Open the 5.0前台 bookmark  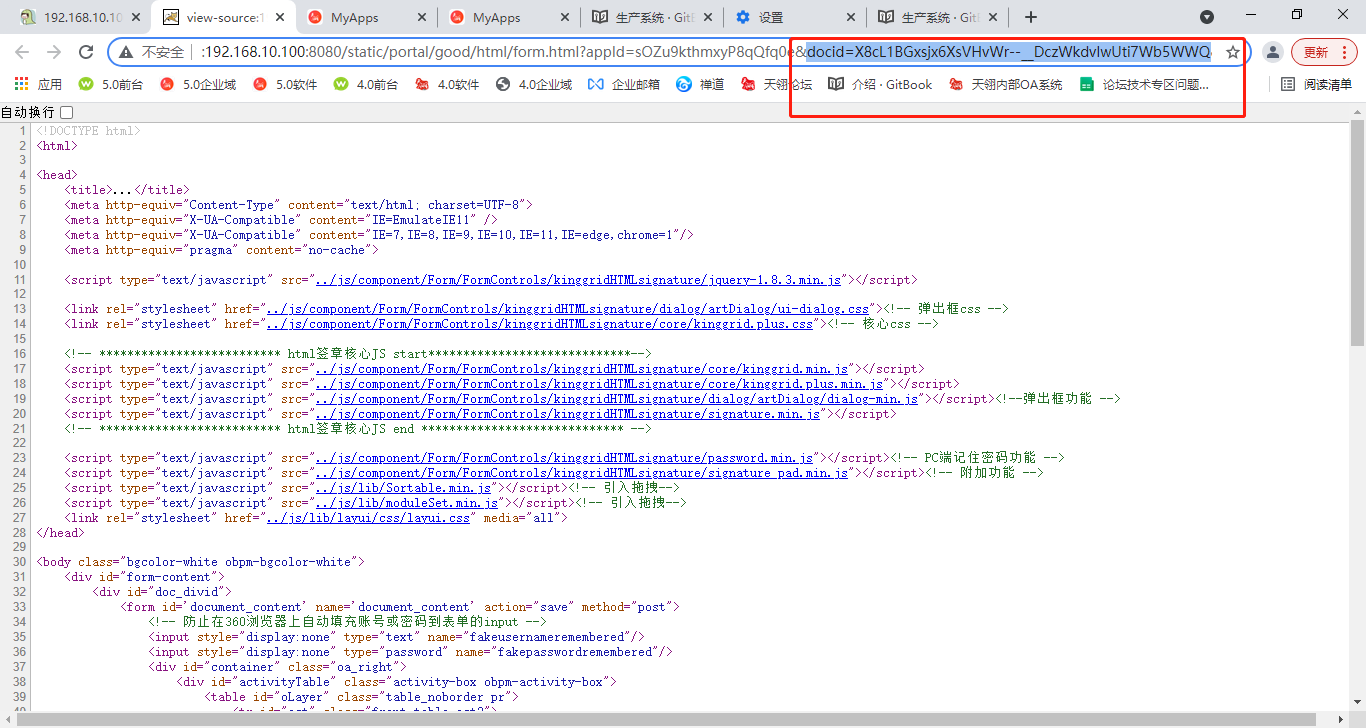(x=111, y=85)
